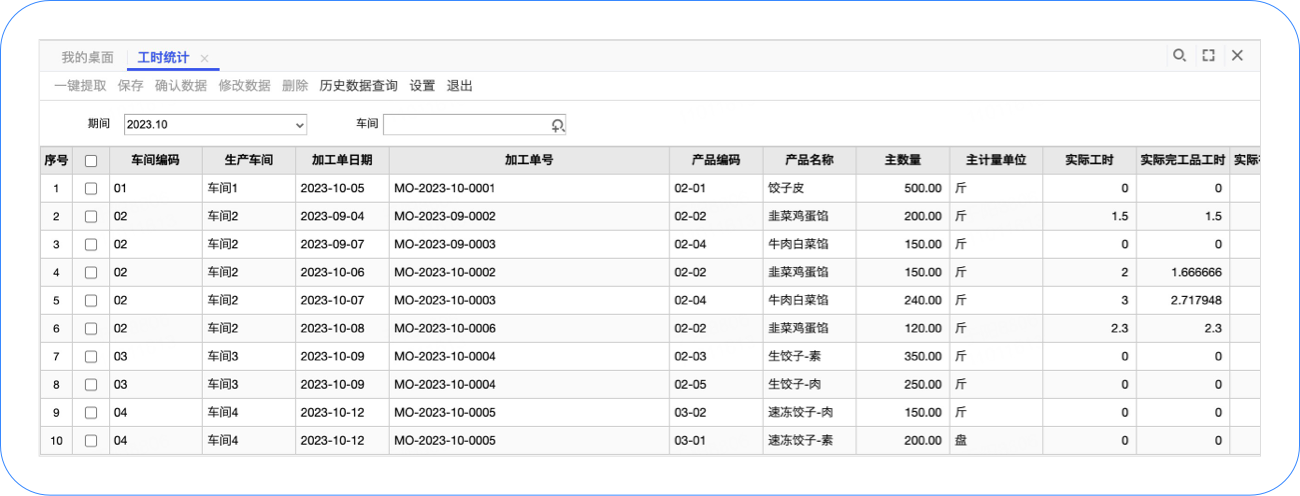This screenshot has width=1300, height=496.
Task: Close the window with the X icon
Action: pyautogui.click(x=1237, y=56)
